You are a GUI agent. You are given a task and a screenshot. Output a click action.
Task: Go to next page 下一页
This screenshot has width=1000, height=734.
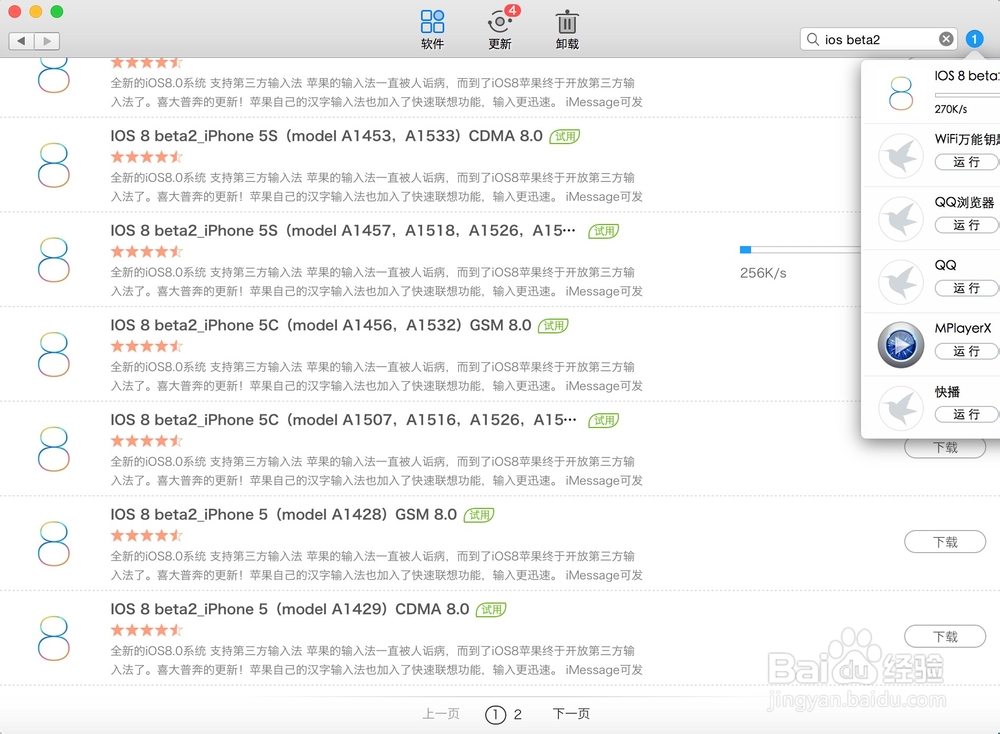coord(571,714)
